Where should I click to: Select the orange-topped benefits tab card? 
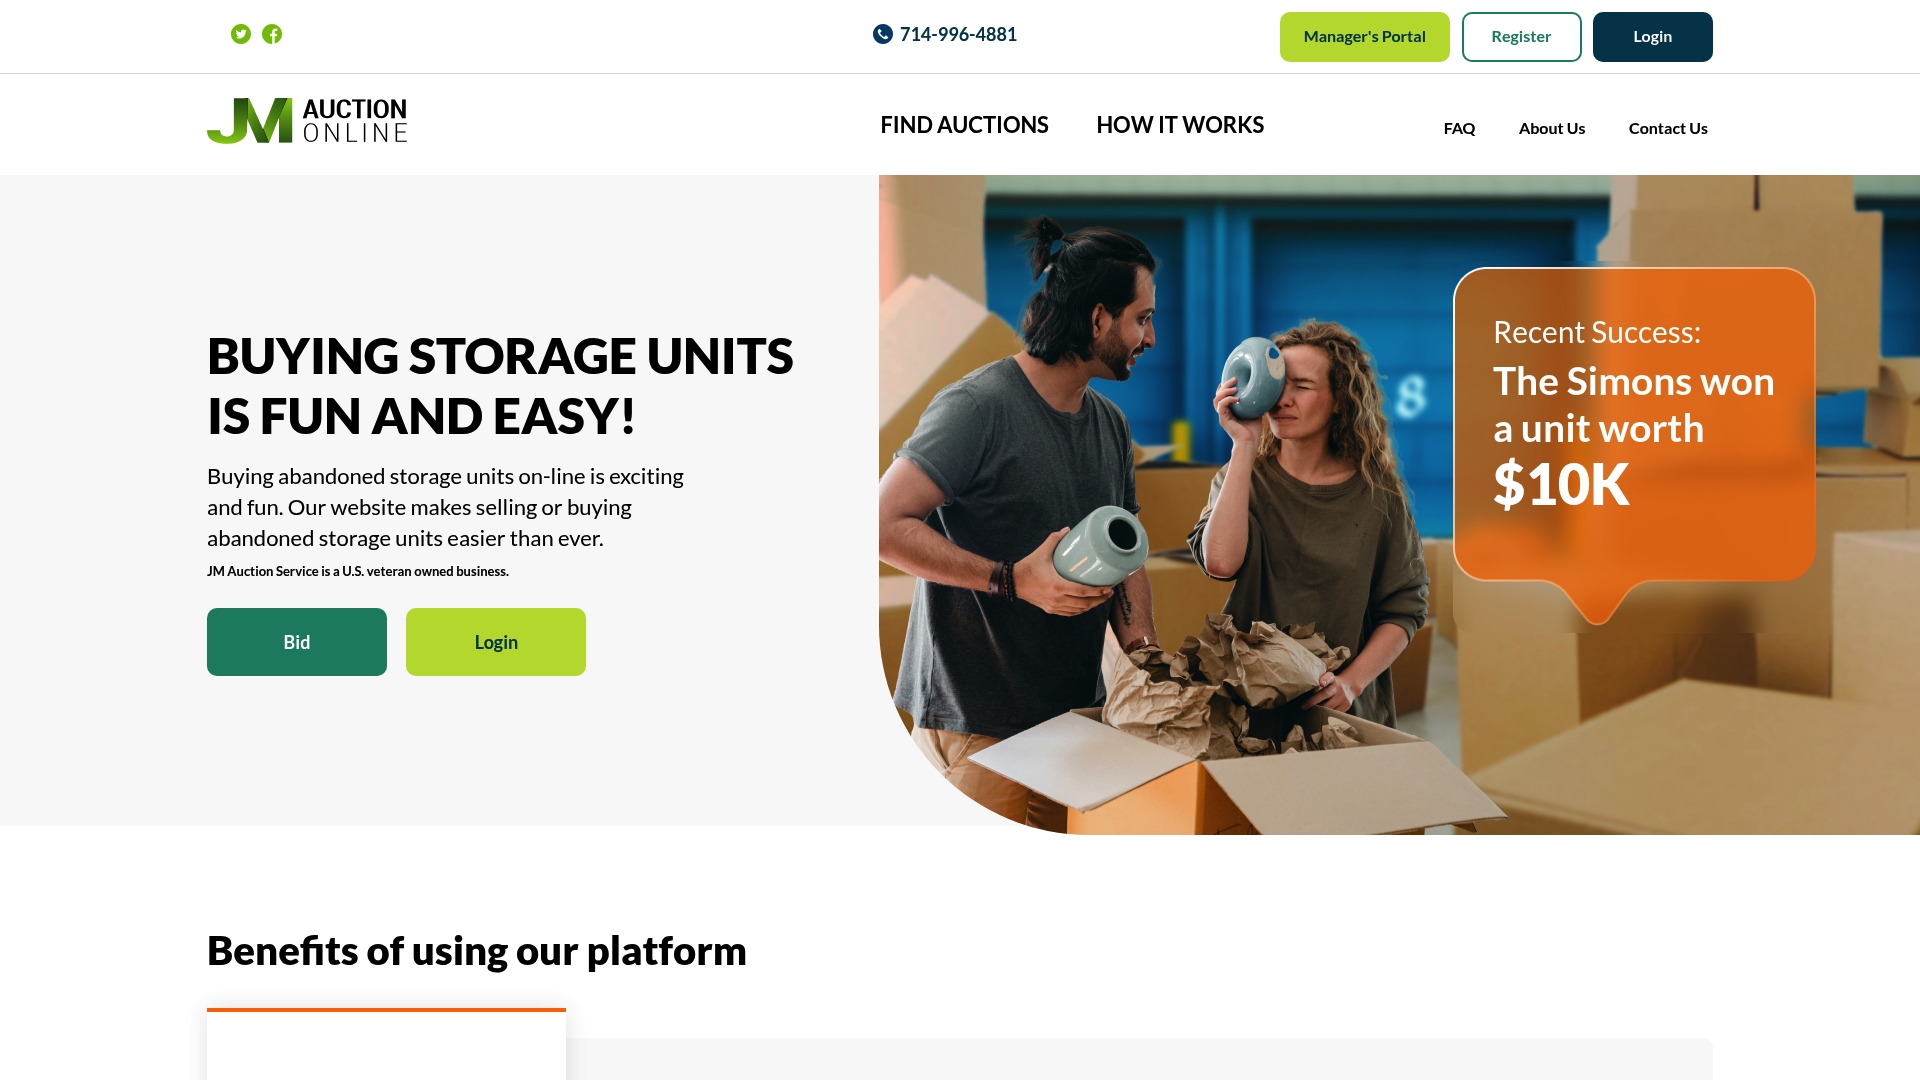386,1044
